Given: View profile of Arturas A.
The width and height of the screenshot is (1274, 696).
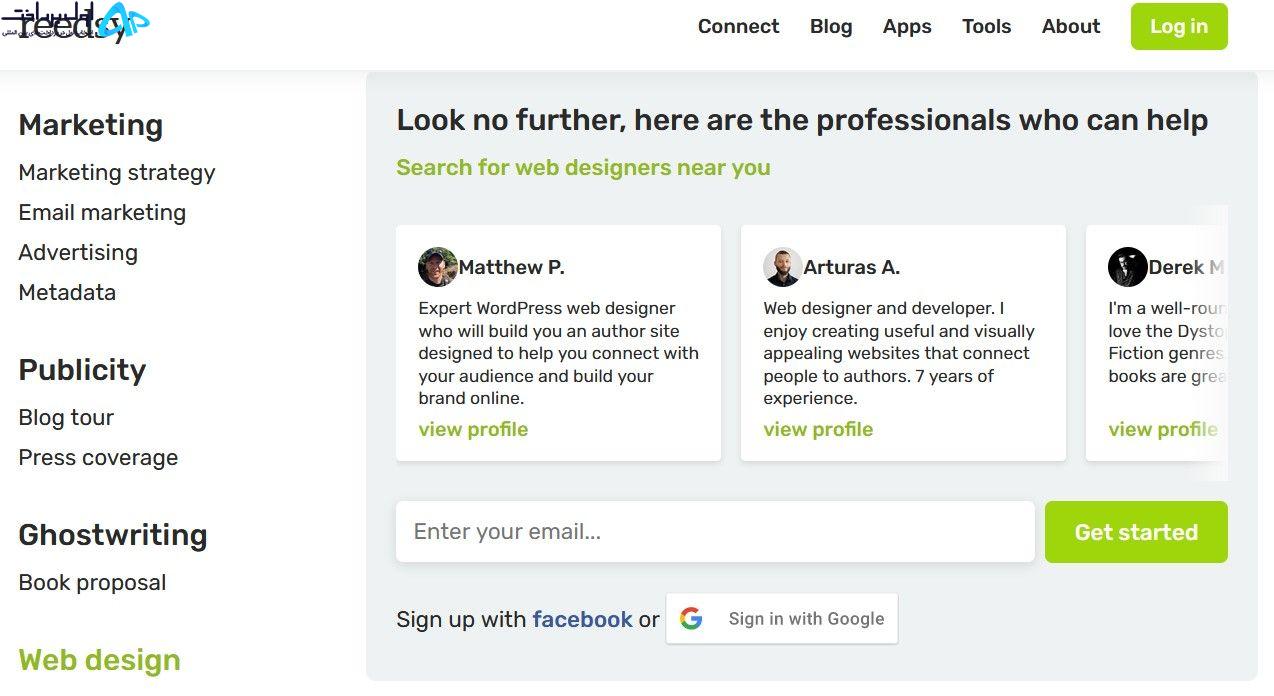Looking at the screenshot, I should pyautogui.click(x=818, y=430).
